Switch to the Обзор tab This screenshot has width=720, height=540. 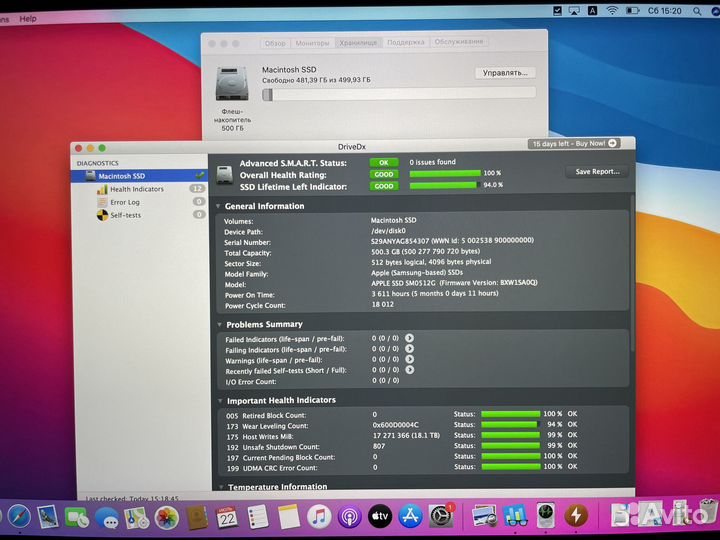click(x=275, y=43)
